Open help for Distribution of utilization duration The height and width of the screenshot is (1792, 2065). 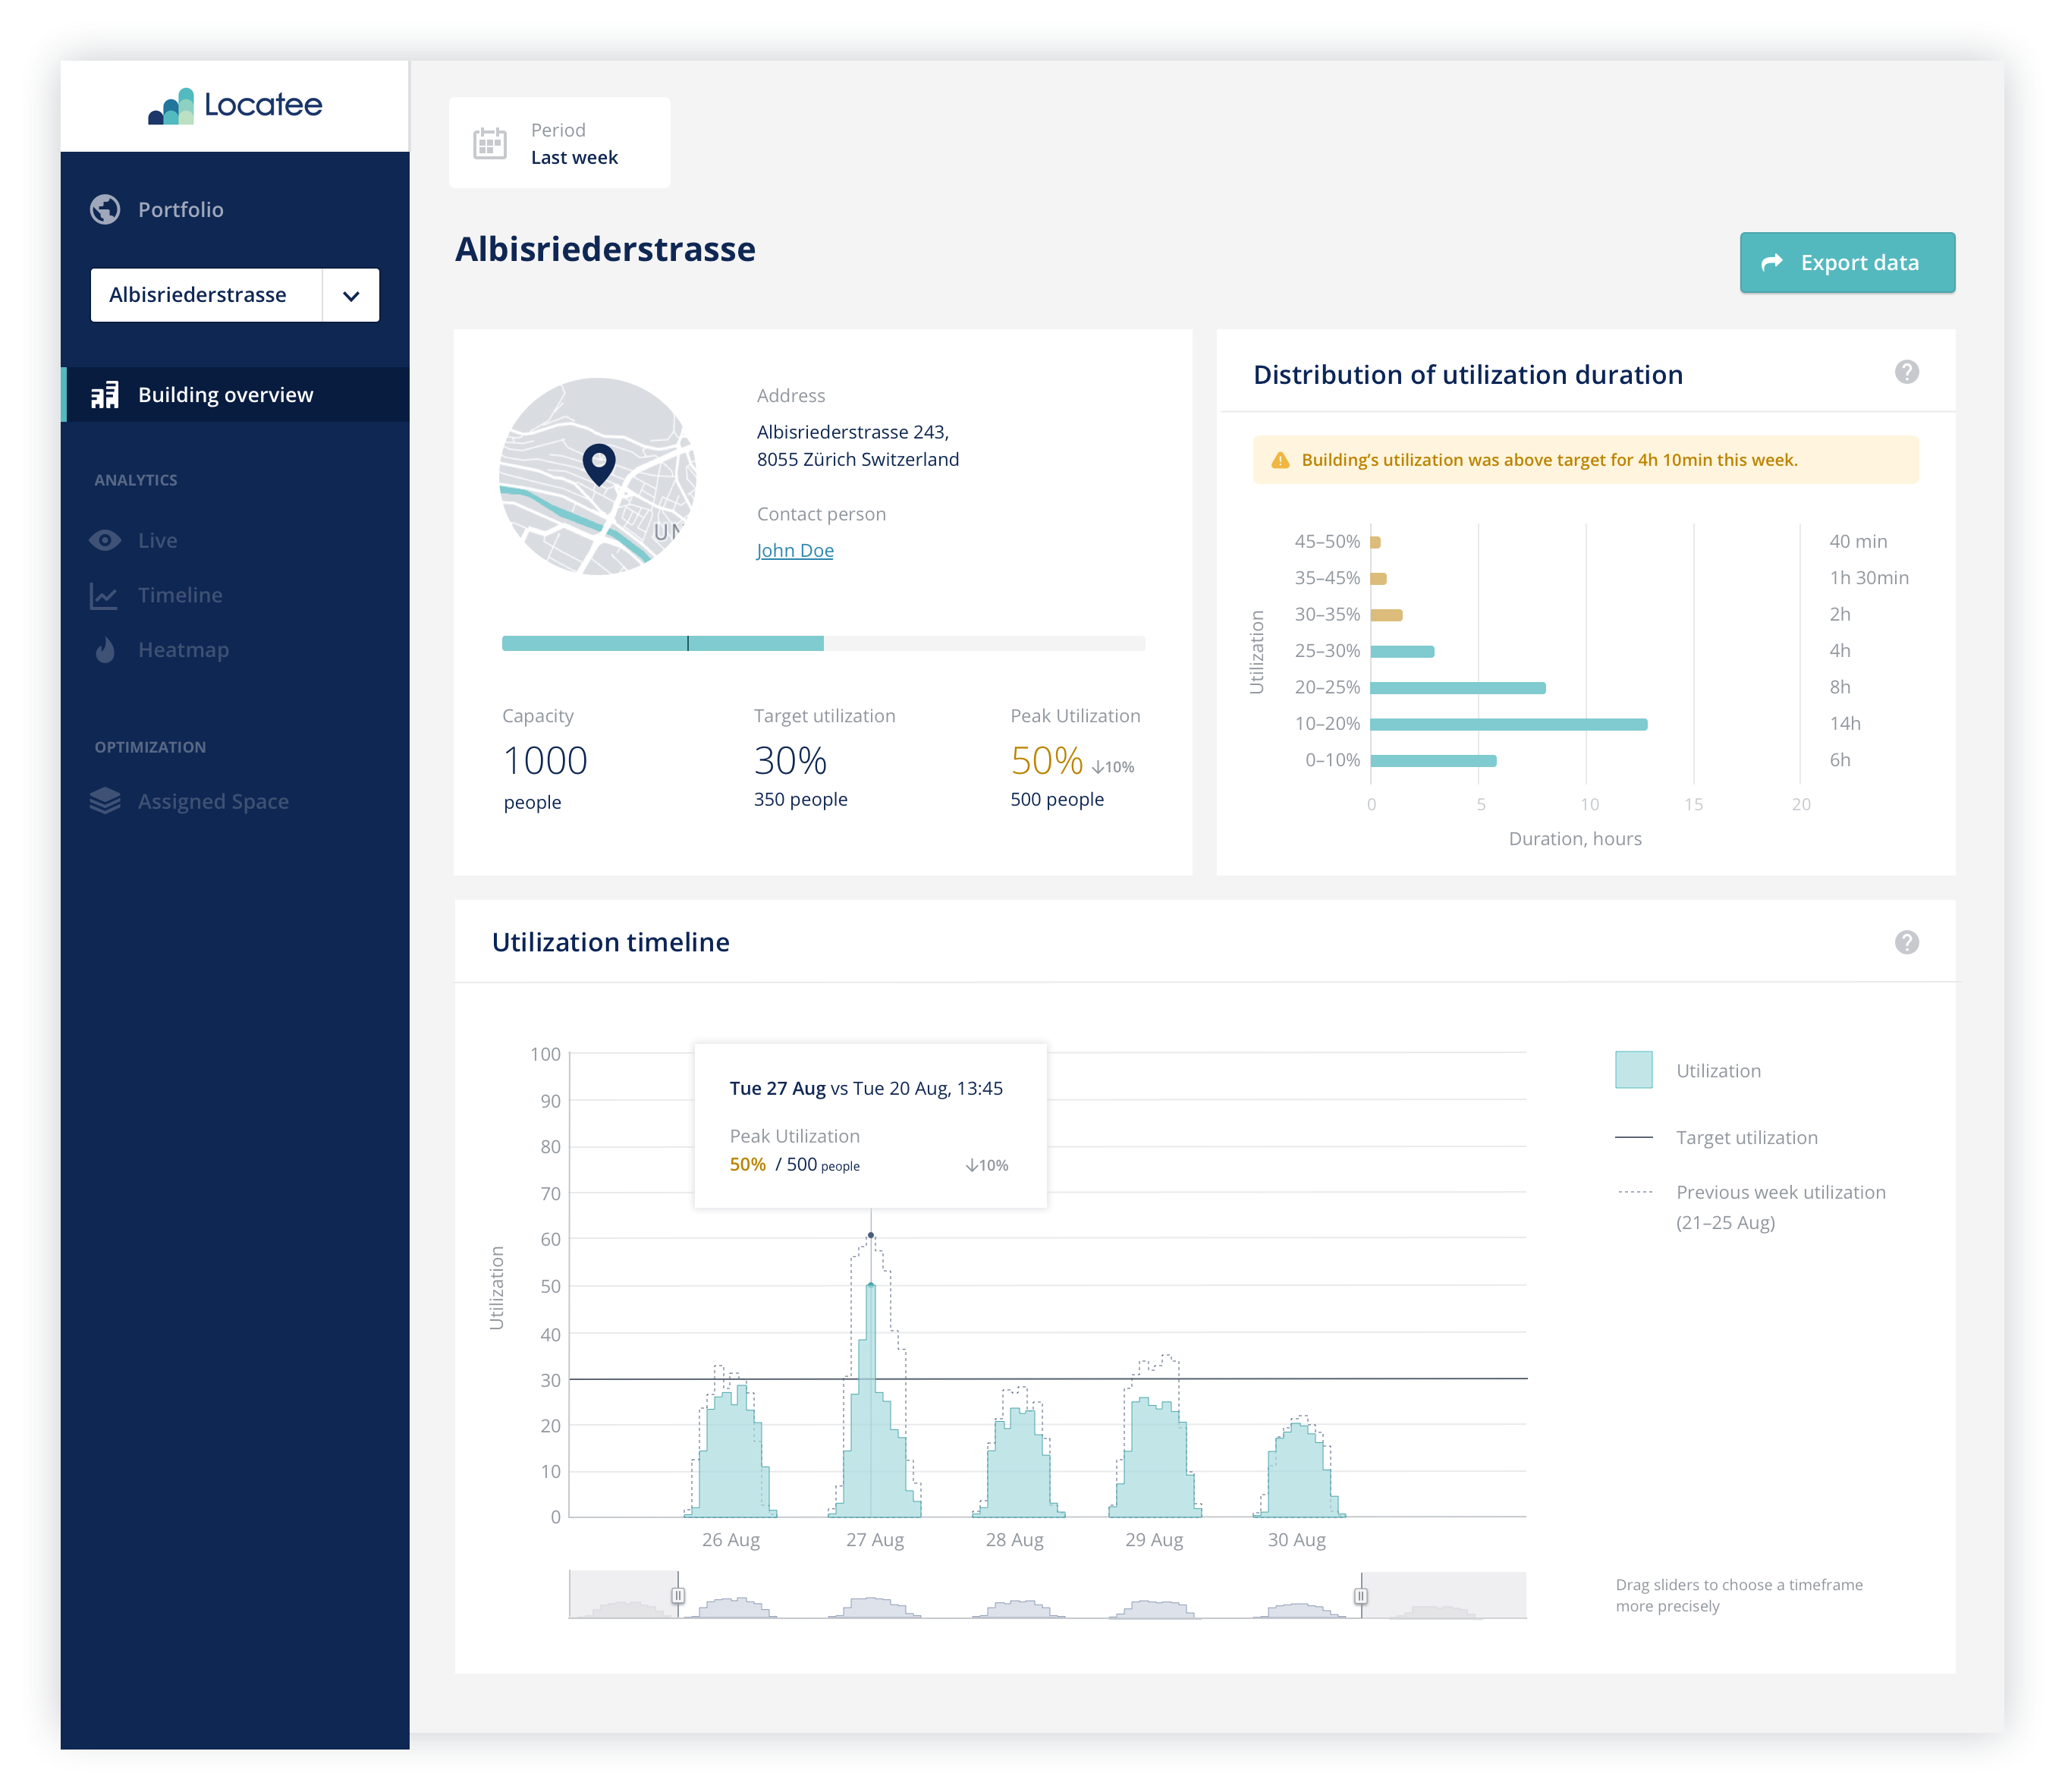[x=1906, y=372]
